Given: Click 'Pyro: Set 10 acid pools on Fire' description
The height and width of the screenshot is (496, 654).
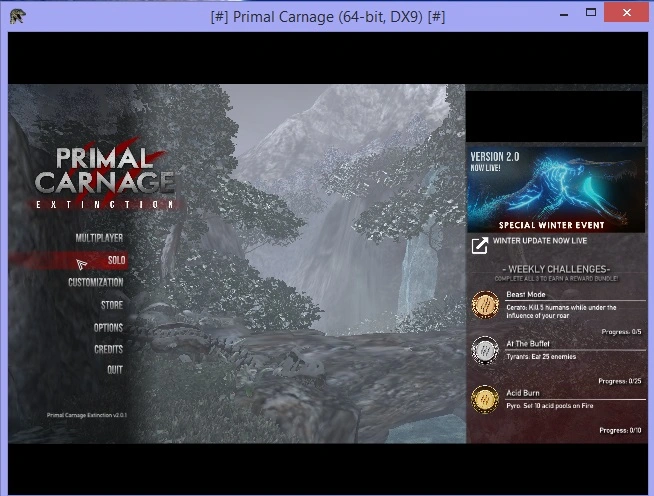Looking at the screenshot, I should [549, 406].
